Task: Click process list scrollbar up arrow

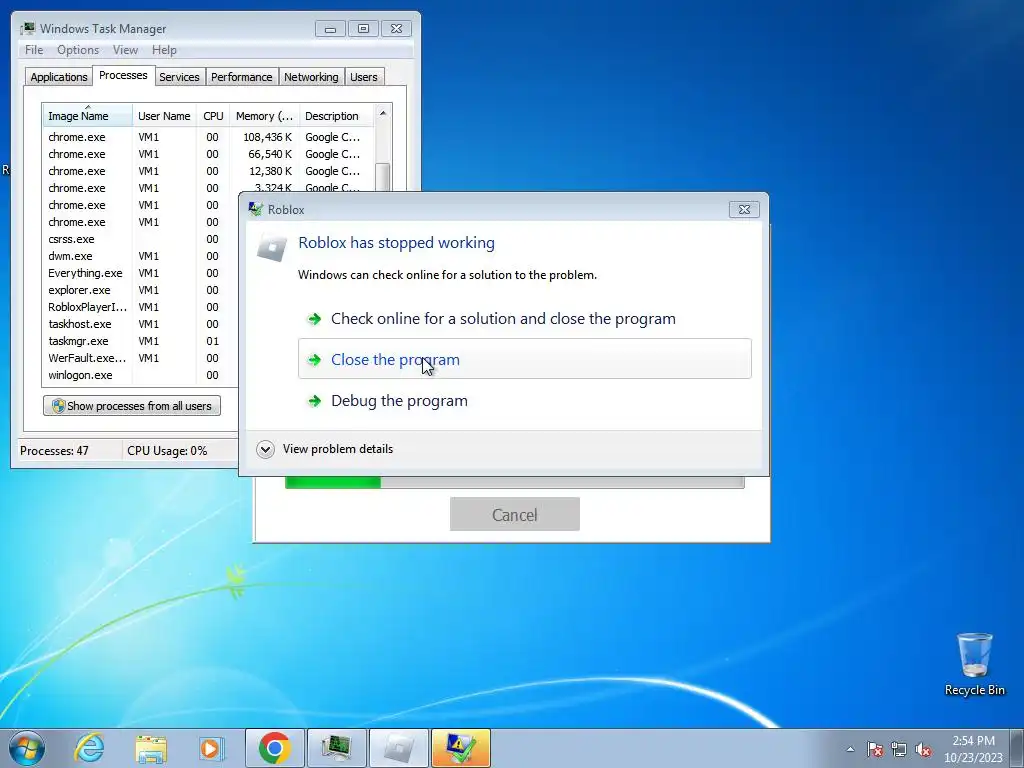Action: [x=383, y=113]
